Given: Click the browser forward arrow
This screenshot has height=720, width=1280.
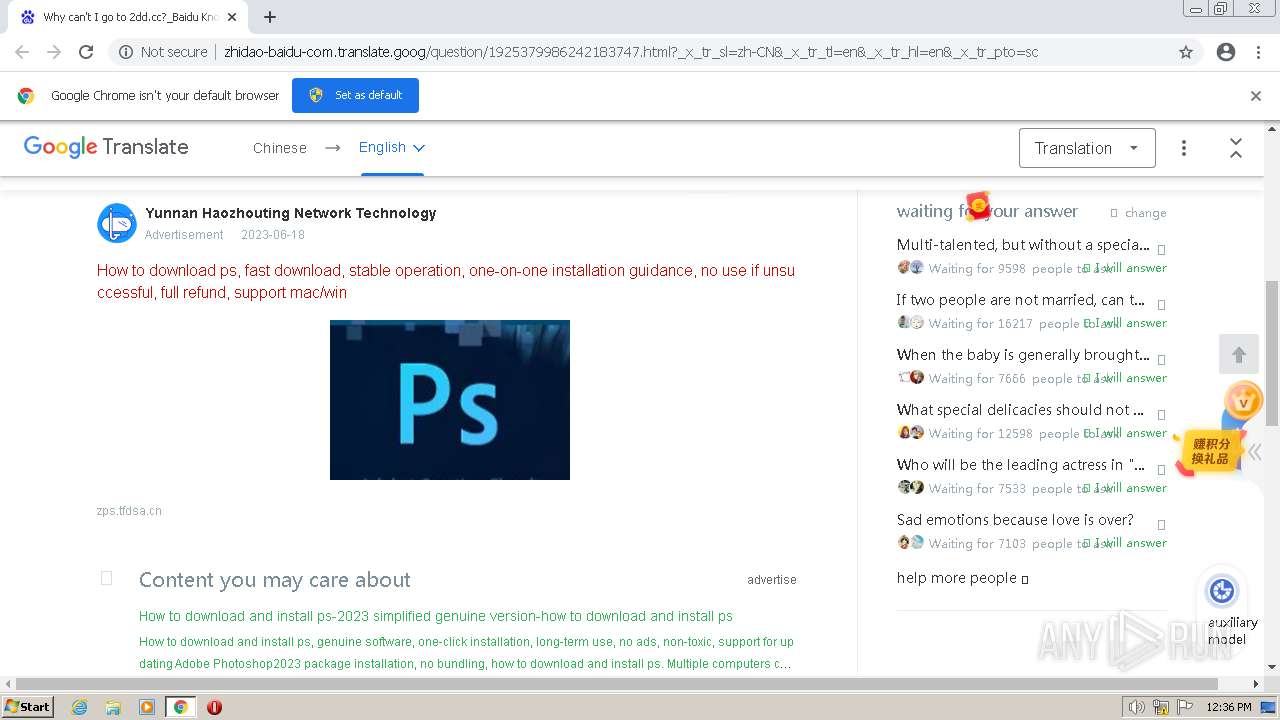Looking at the screenshot, I should [54, 52].
